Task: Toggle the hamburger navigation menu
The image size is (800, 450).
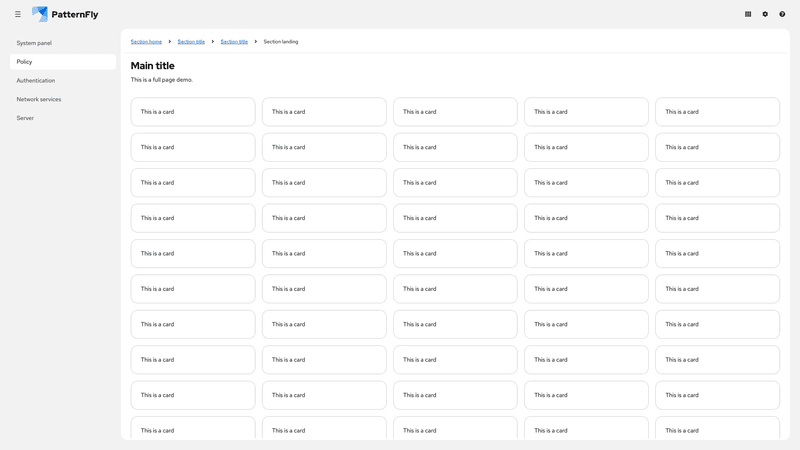Action: 17,14
